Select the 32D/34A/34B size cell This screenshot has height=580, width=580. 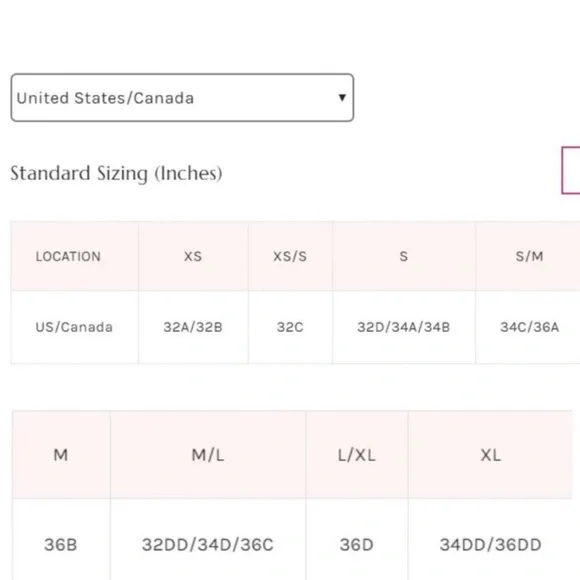click(x=404, y=327)
